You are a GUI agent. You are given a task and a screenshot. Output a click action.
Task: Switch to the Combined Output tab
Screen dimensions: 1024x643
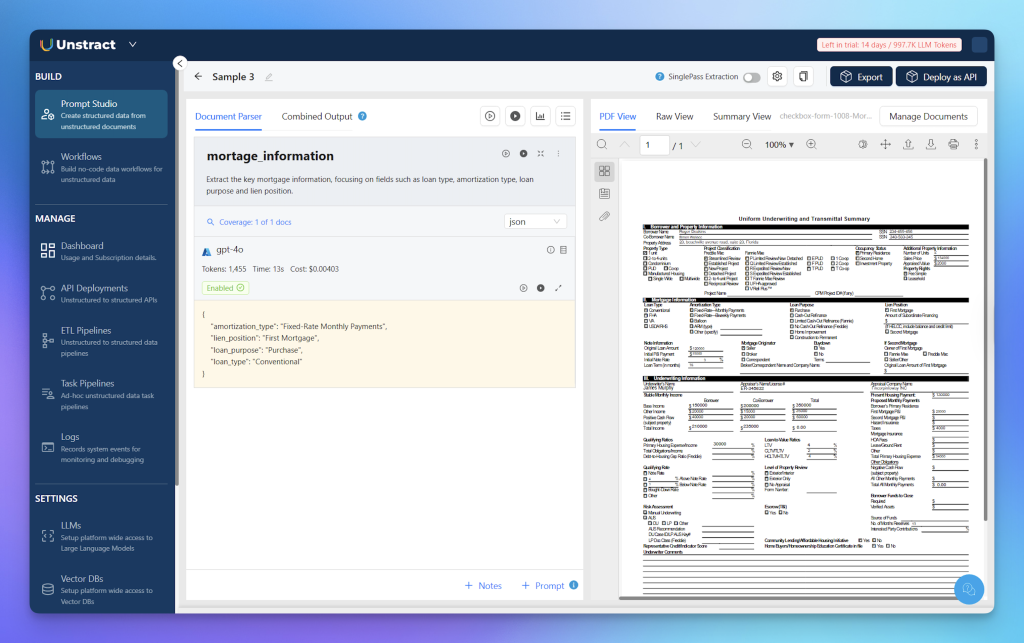(x=317, y=116)
